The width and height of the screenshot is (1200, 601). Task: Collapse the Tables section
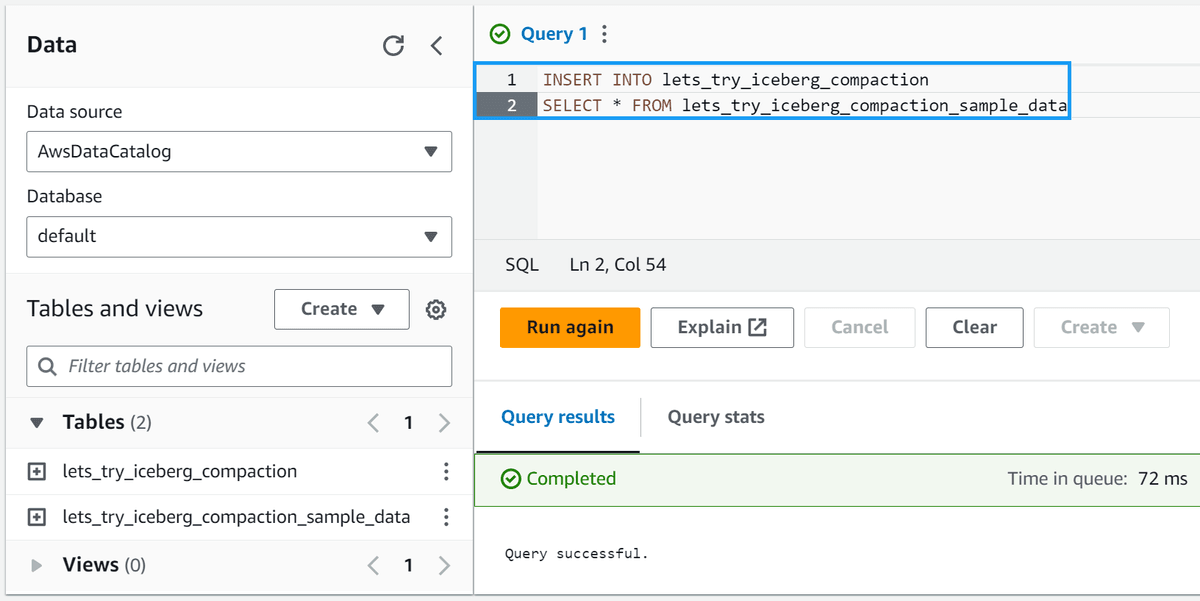point(37,422)
